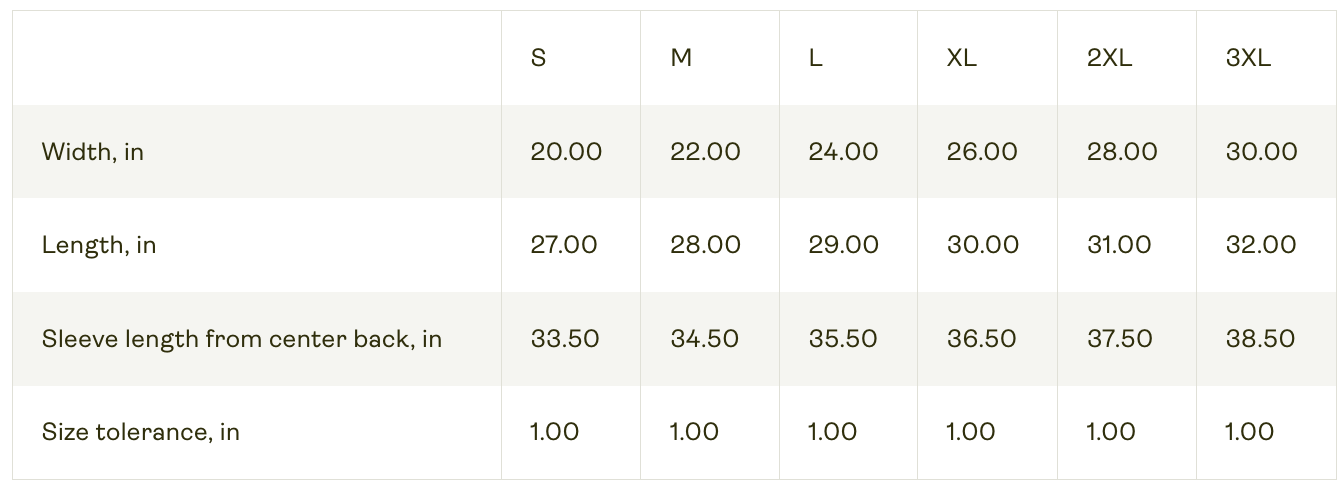Click the 2XL size column header

(x=1109, y=58)
